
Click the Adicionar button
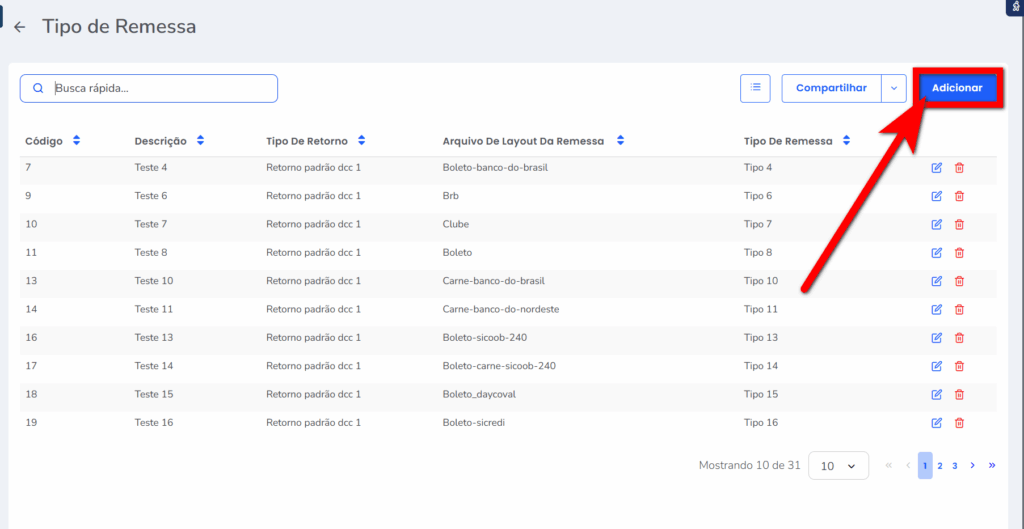point(957,88)
